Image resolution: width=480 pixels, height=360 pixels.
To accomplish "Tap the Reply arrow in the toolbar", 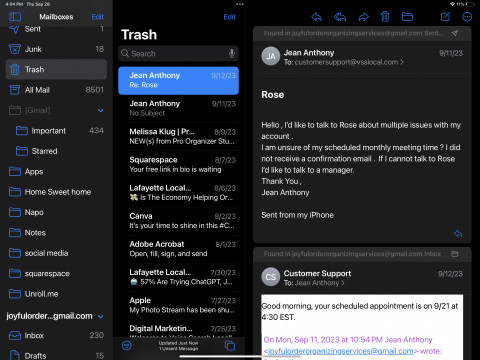I will (x=316, y=17).
